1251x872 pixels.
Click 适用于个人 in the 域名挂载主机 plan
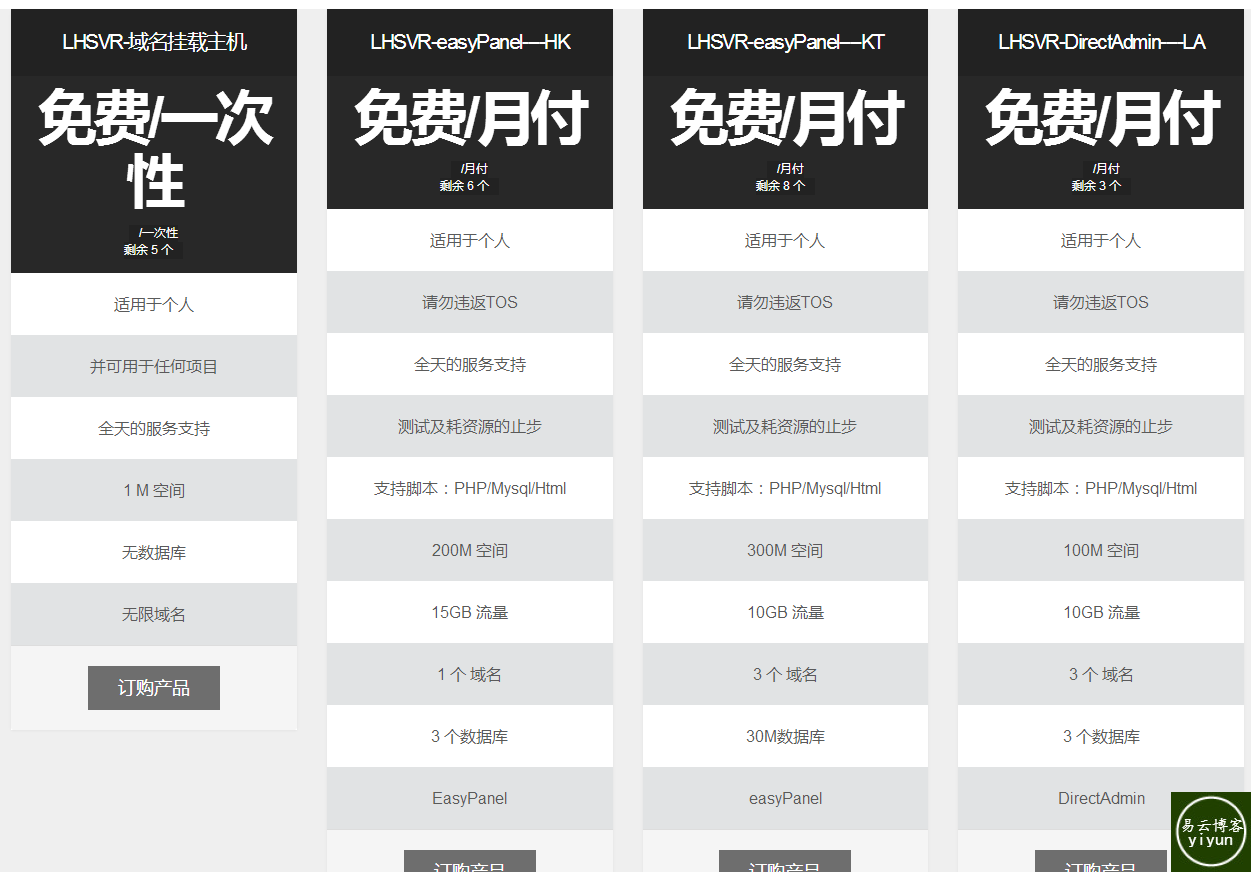click(154, 304)
